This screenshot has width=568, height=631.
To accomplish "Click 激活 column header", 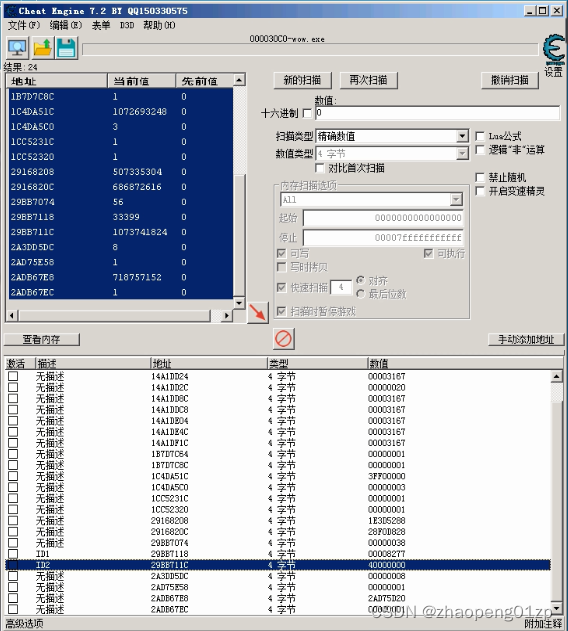I will [20, 363].
